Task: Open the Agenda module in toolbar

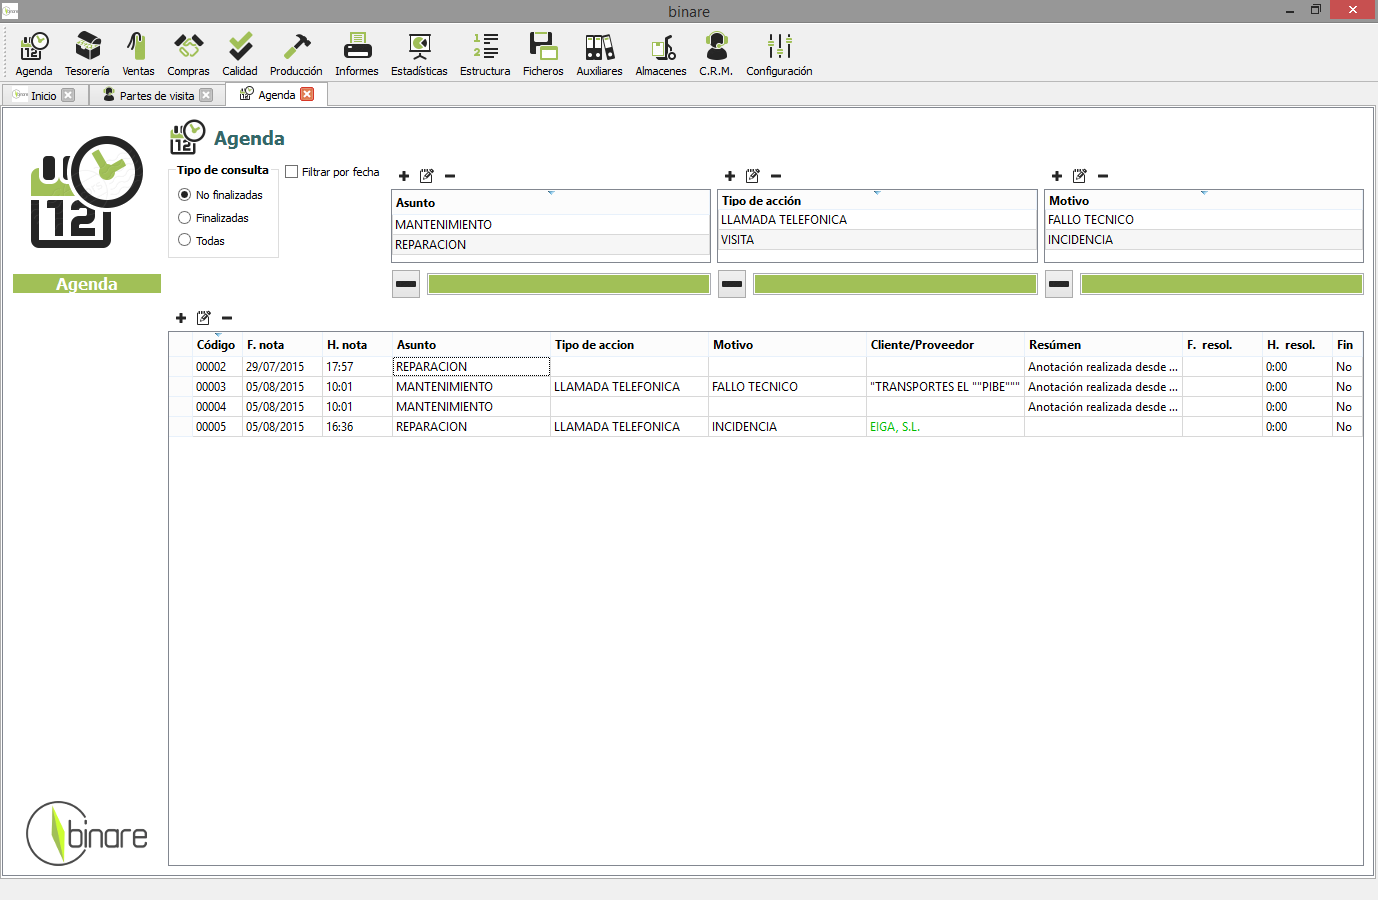Action: pos(34,54)
